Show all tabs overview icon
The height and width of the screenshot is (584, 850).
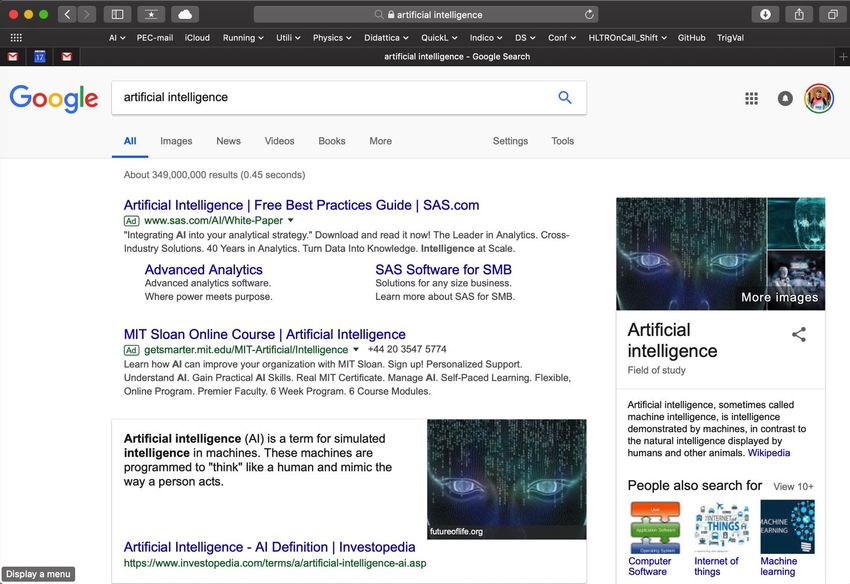click(833, 15)
